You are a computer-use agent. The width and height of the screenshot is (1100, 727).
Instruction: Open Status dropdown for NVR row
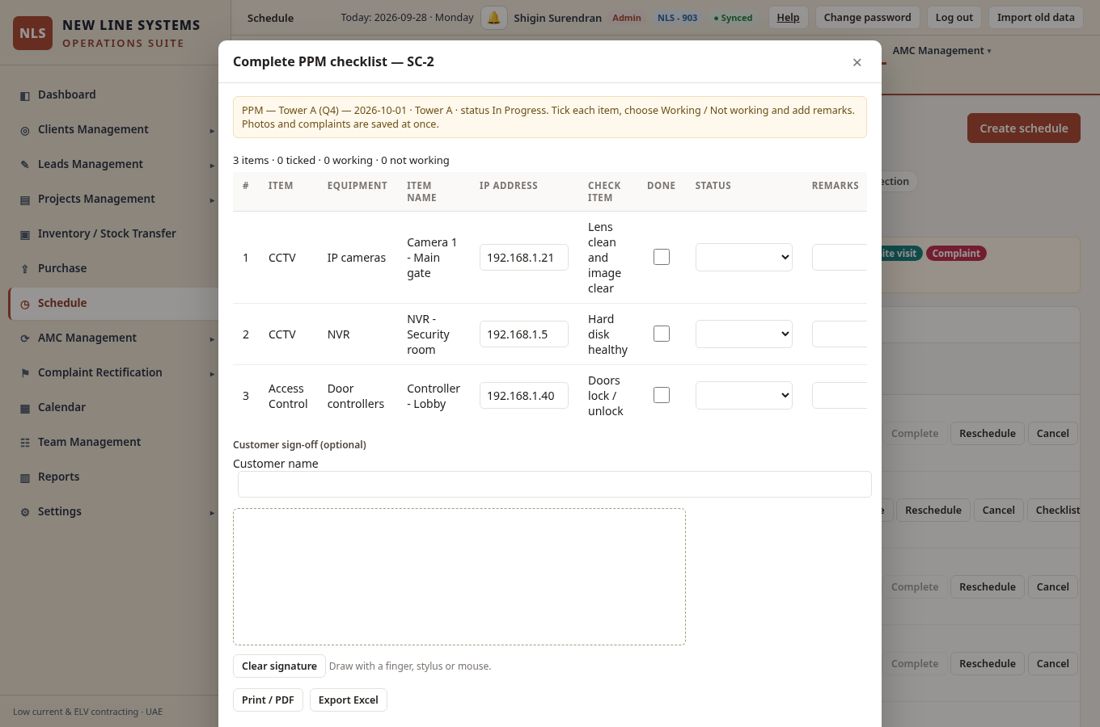[x=744, y=333]
